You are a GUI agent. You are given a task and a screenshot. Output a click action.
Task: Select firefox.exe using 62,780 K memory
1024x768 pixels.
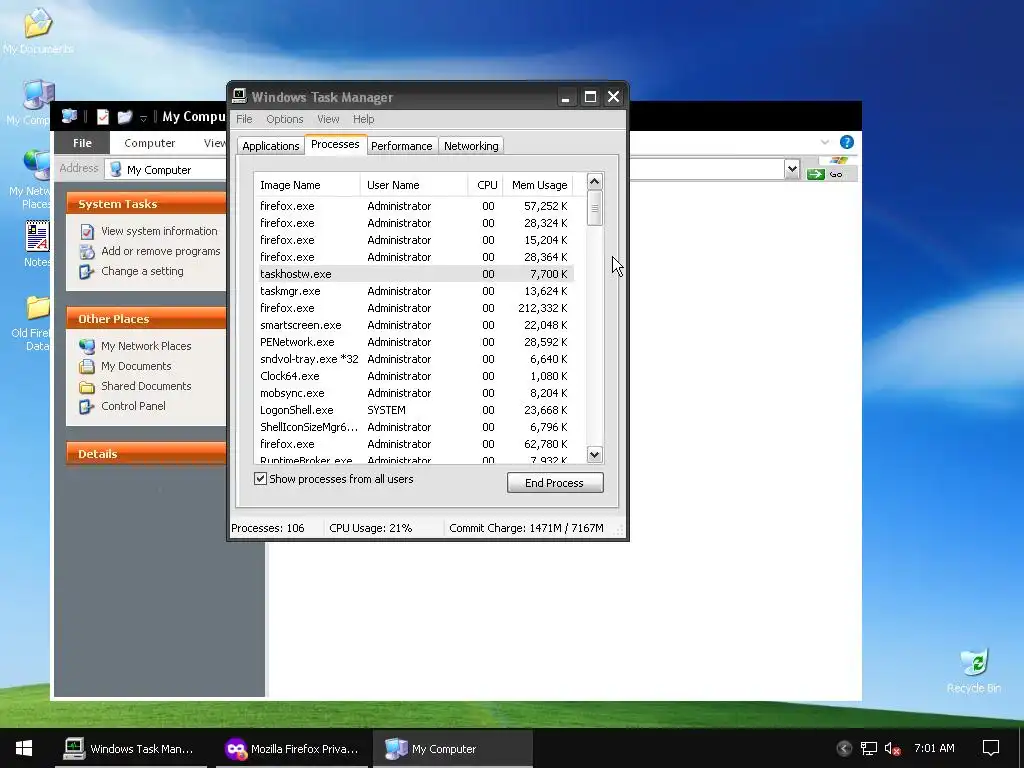(x=414, y=443)
